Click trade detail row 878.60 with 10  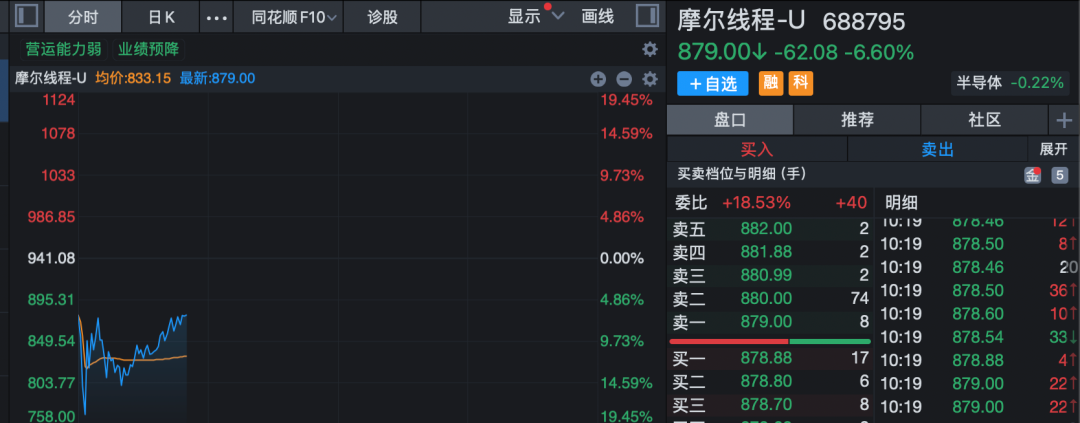(978, 314)
